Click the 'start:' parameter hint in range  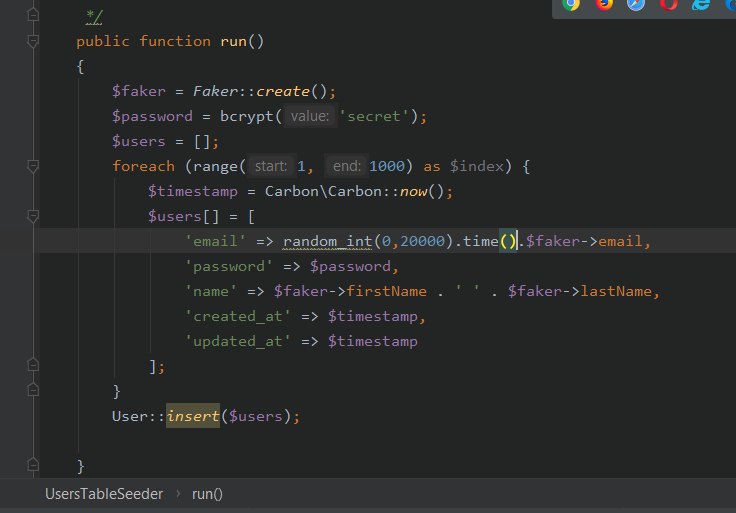point(270,166)
